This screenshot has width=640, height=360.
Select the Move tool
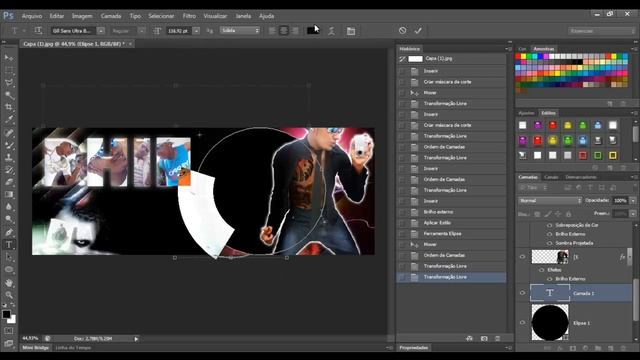(x=9, y=58)
